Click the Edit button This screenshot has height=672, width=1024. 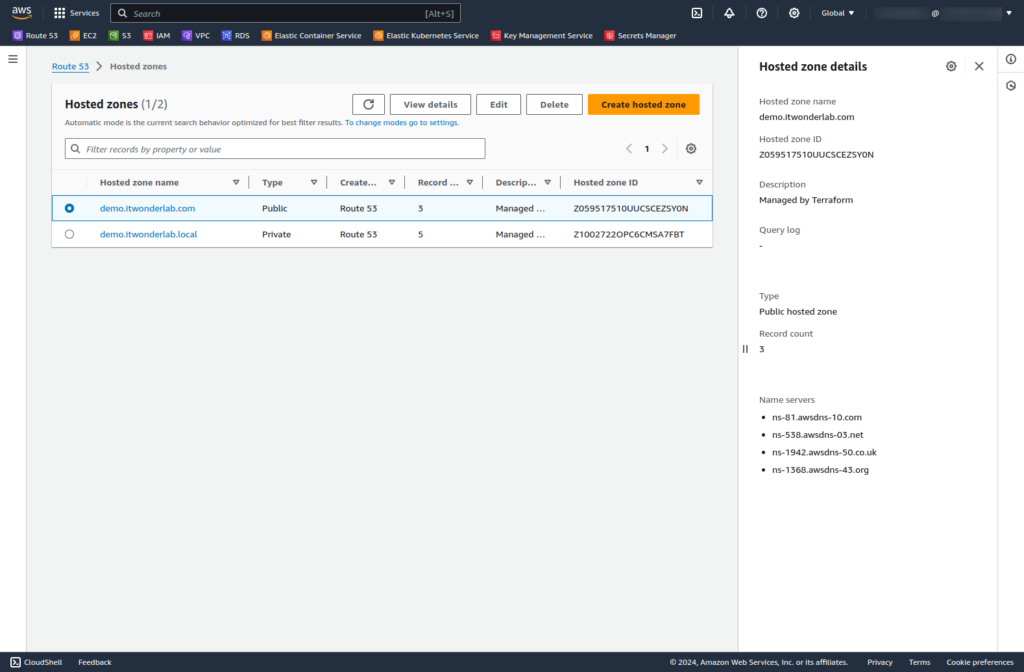click(498, 104)
